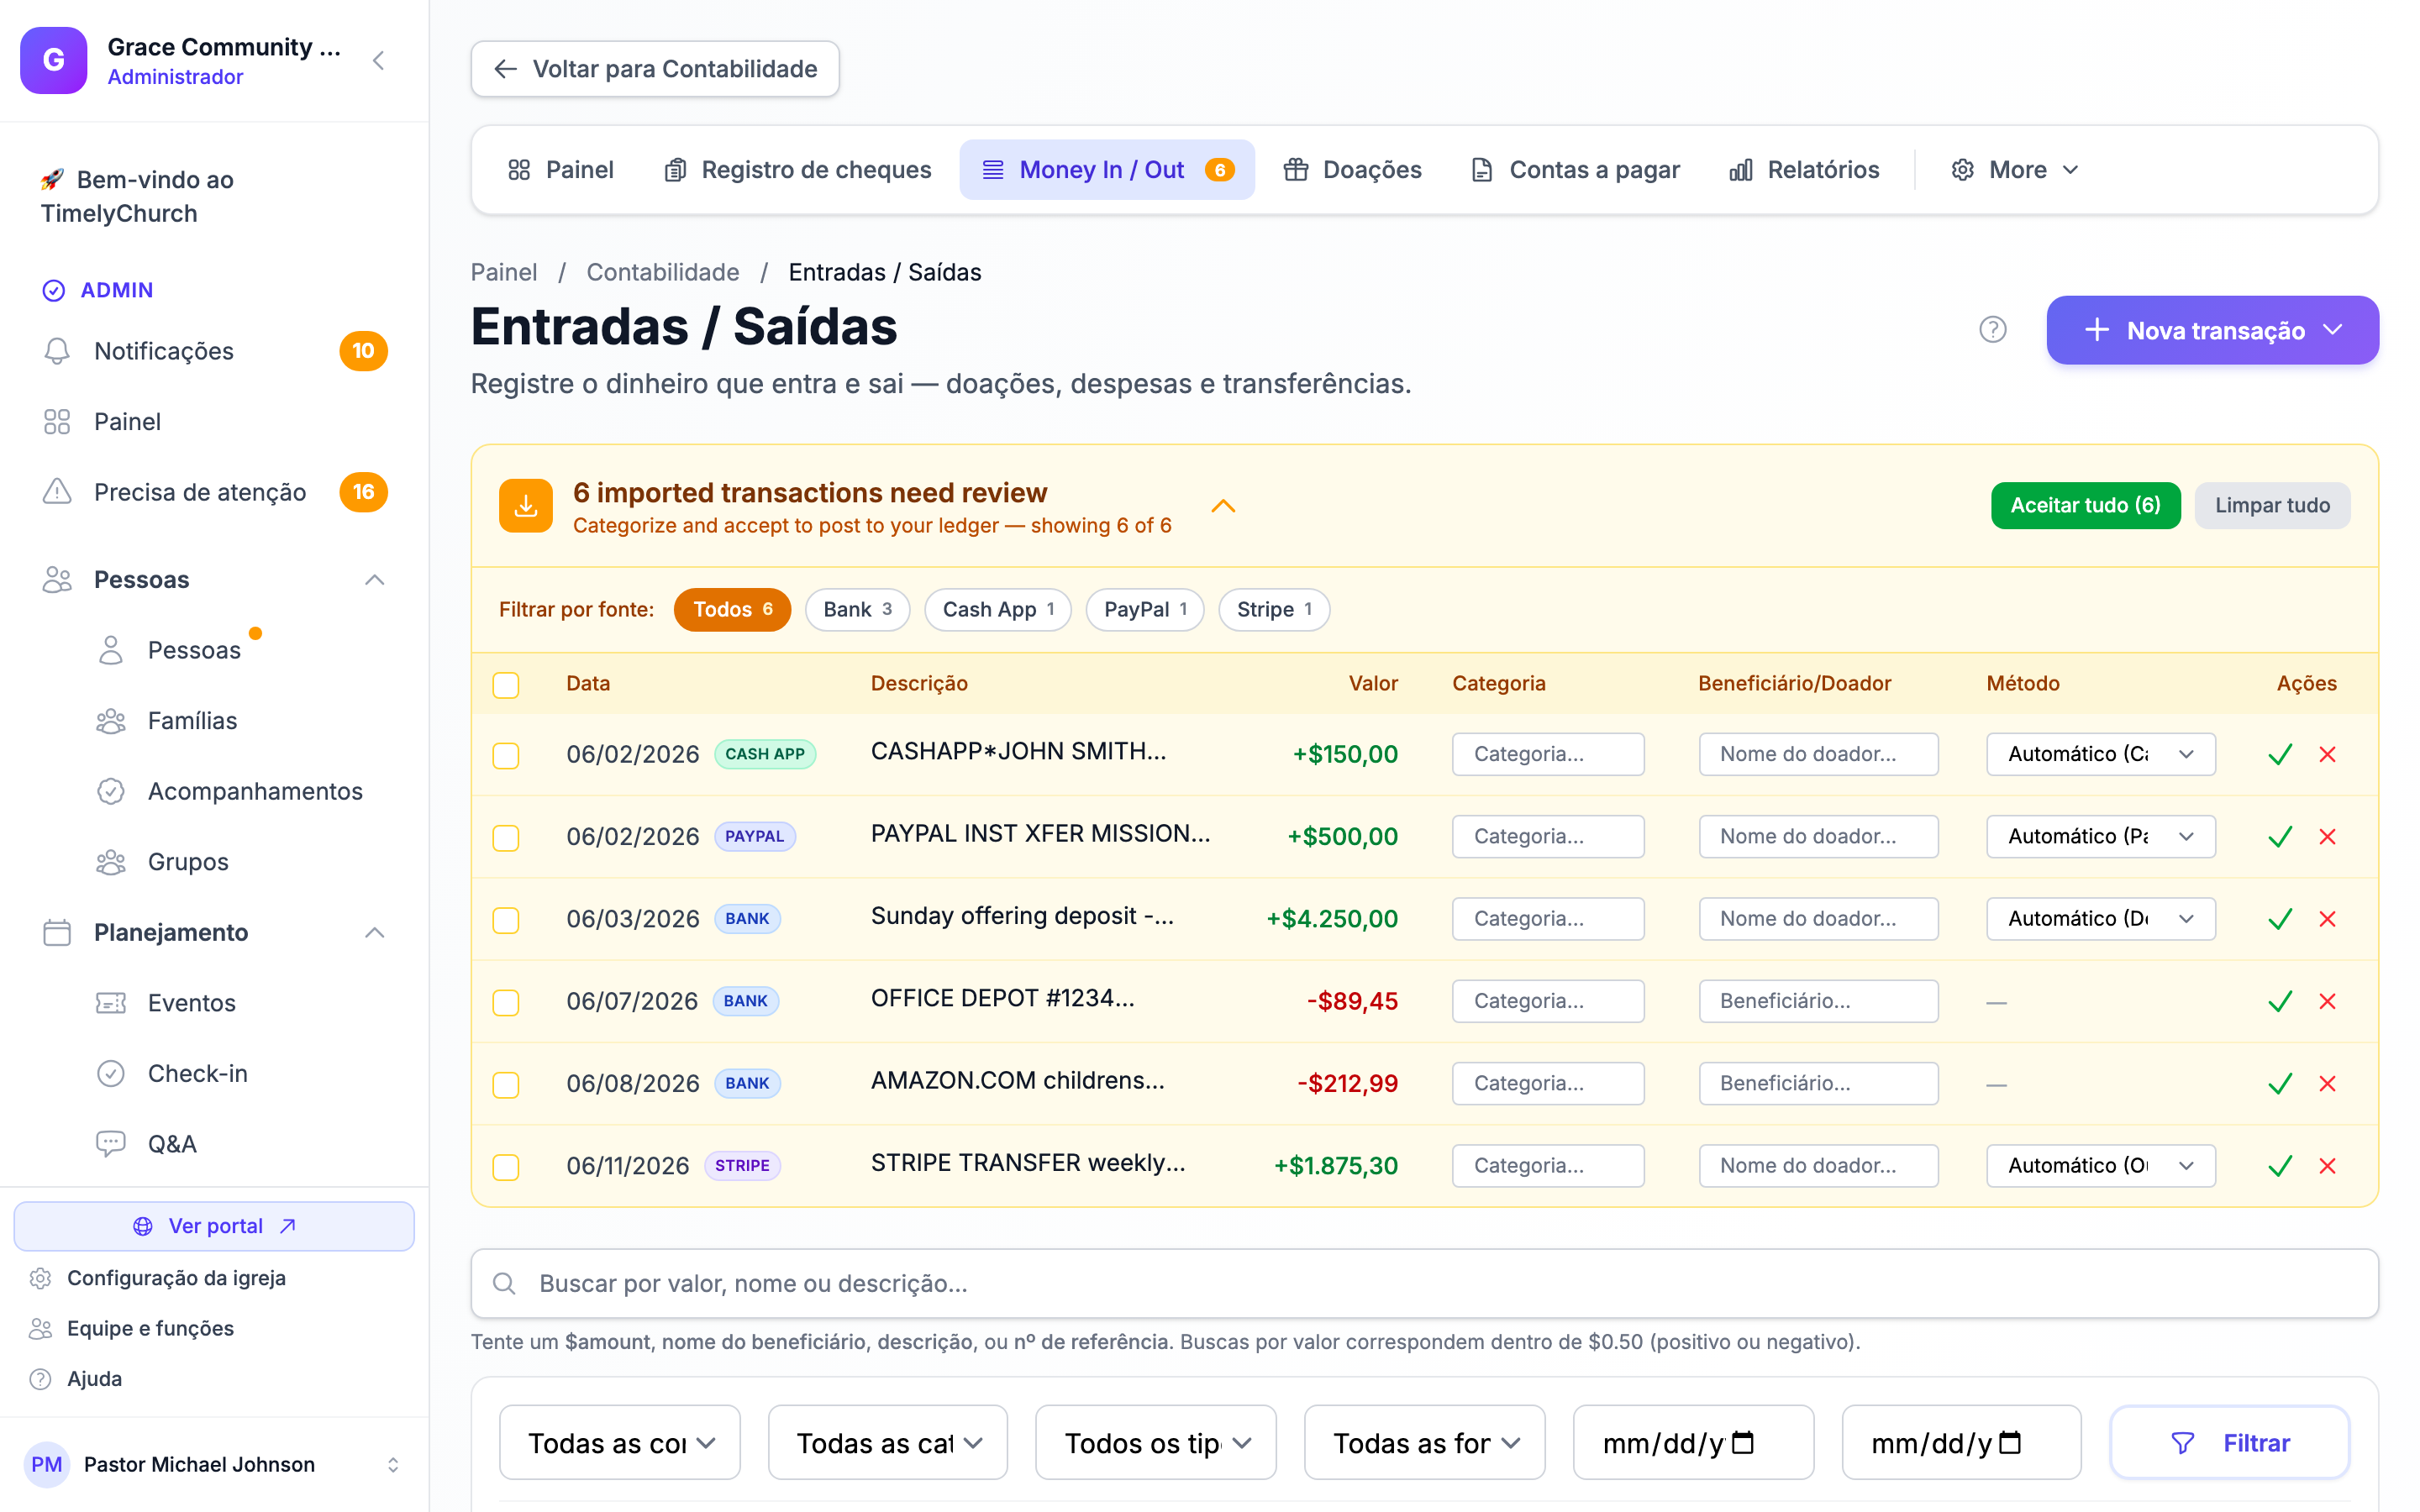This screenshot has width=2420, height=1512.
Task: Switch to Contas a pagar tab
Action: click(1576, 170)
